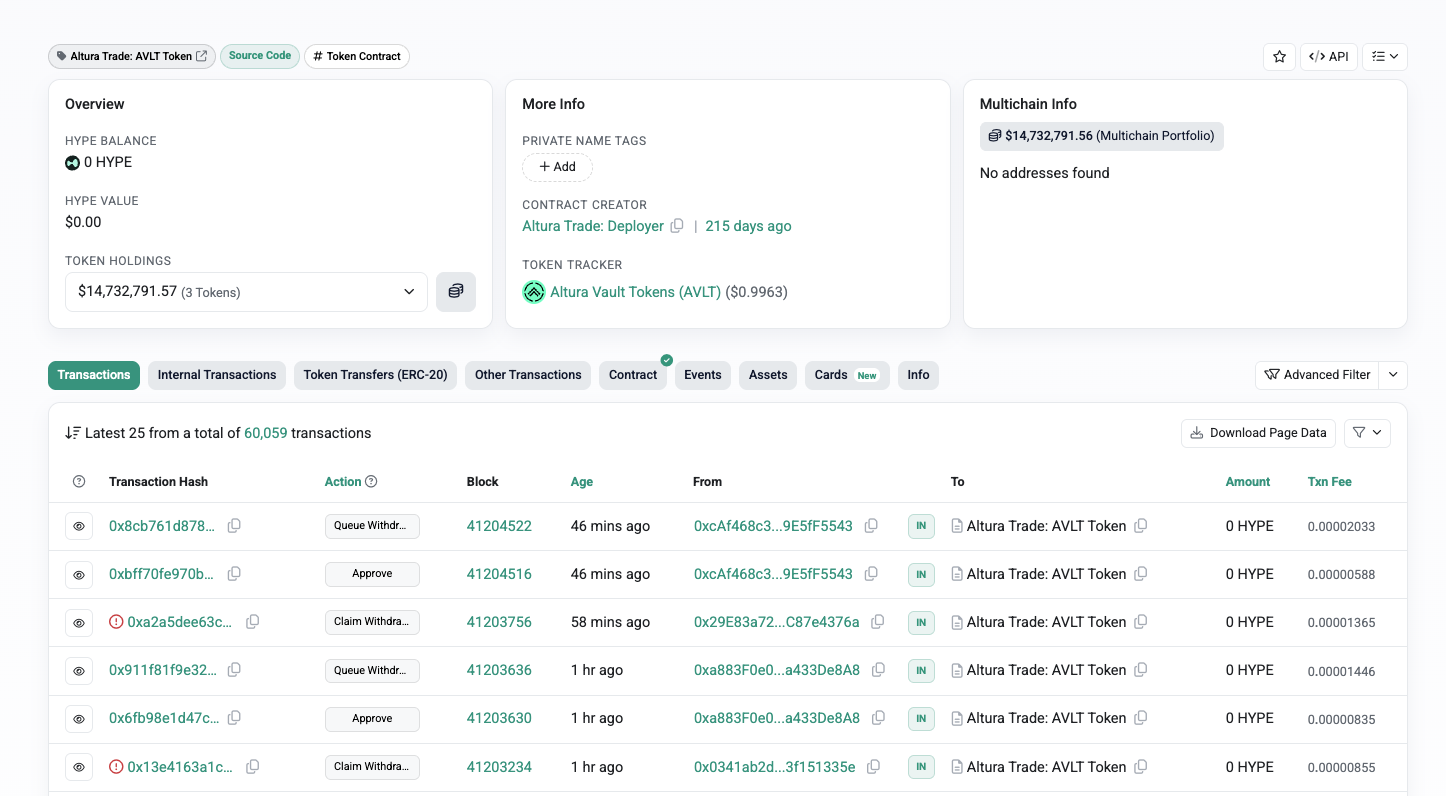Copy transaction hash 0x911f81f9e32

tap(234, 670)
